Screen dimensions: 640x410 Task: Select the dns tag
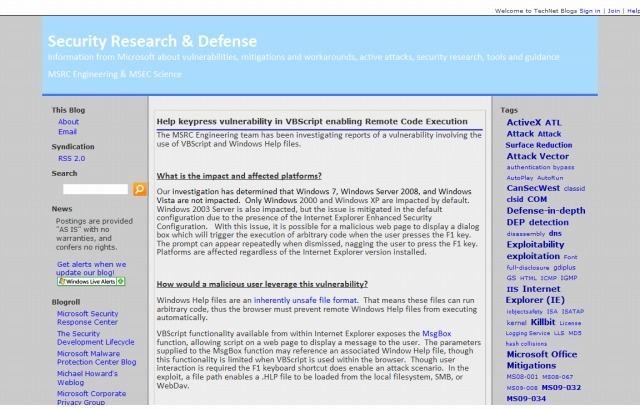[555, 233]
